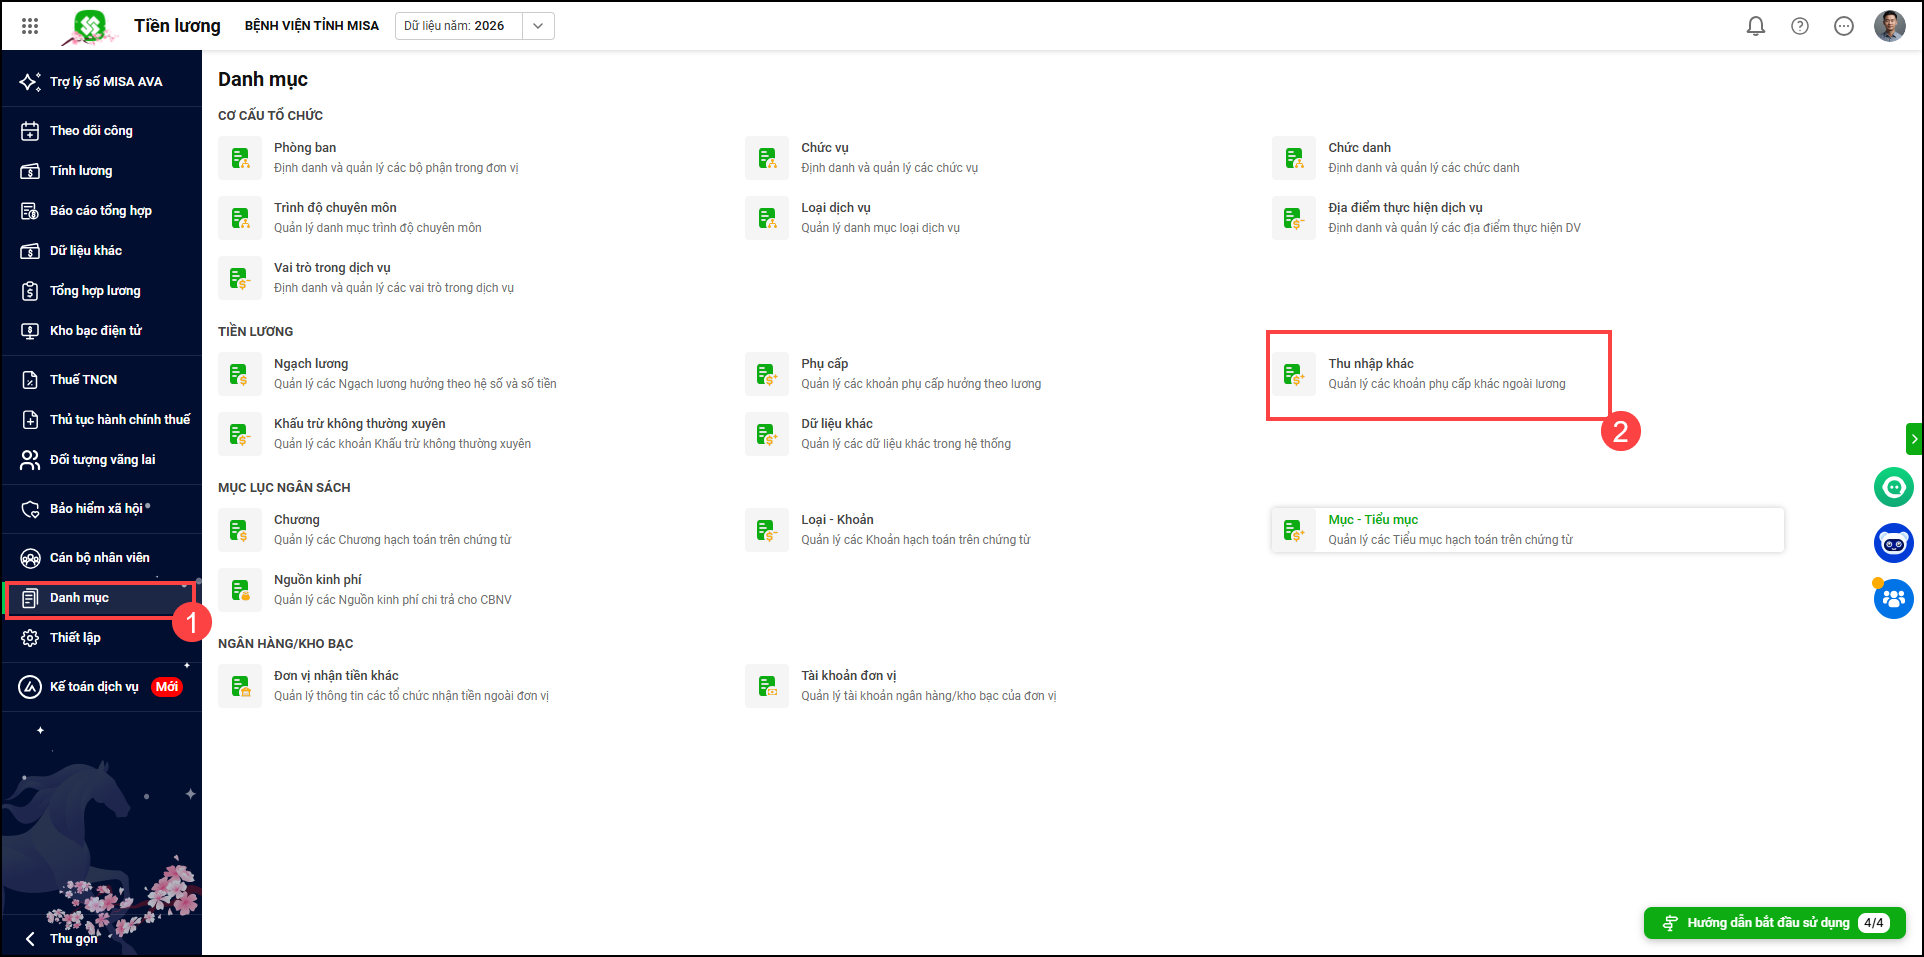Open Tính lương in the sidebar
The width and height of the screenshot is (1924, 957).
pyautogui.click(x=81, y=171)
